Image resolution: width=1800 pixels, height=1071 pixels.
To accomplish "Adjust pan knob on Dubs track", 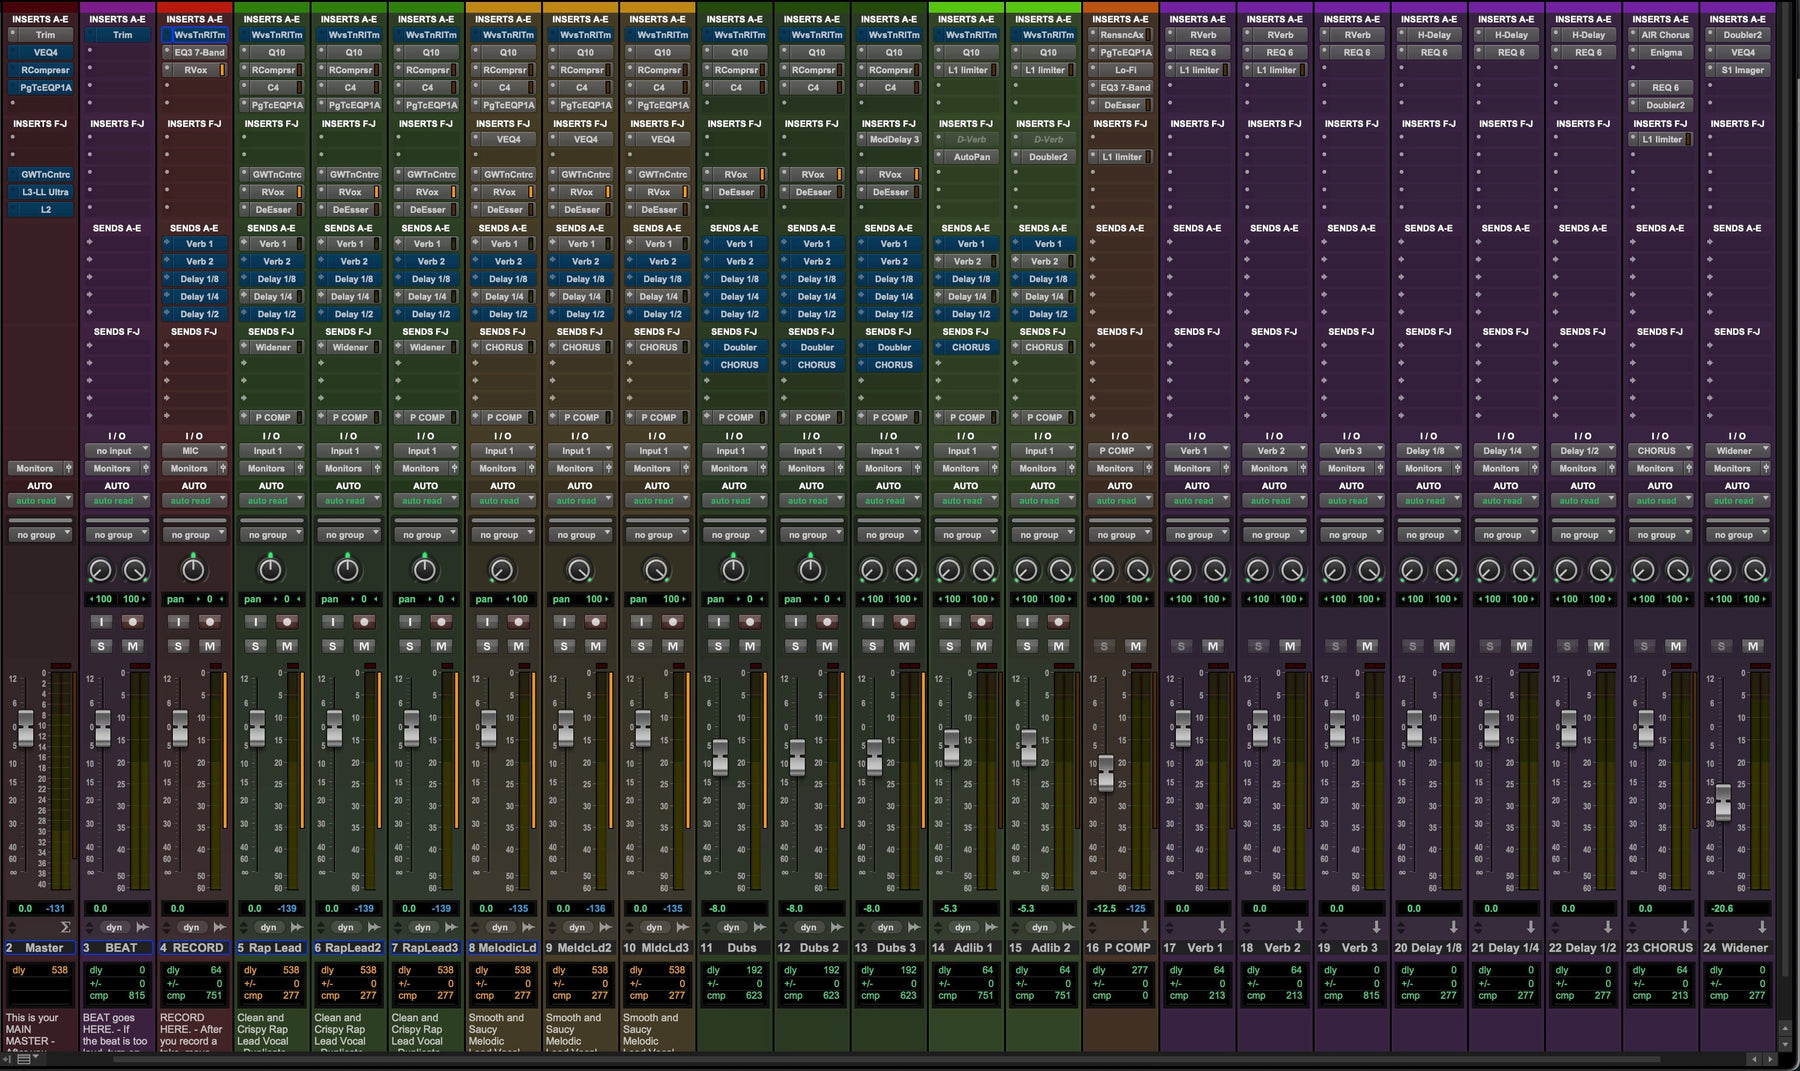I will click(733, 570).
